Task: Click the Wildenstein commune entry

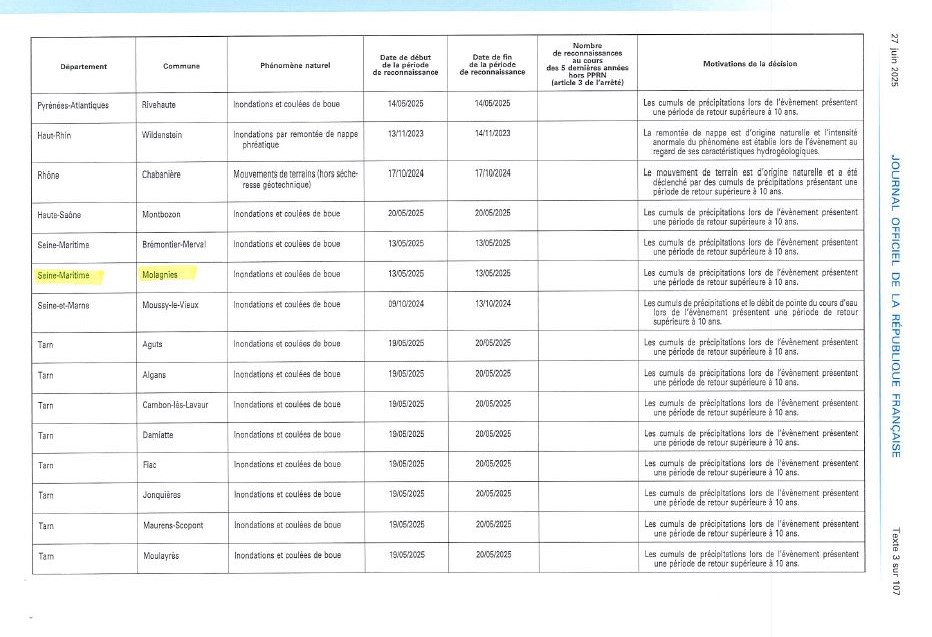Action: coord(168,133)
